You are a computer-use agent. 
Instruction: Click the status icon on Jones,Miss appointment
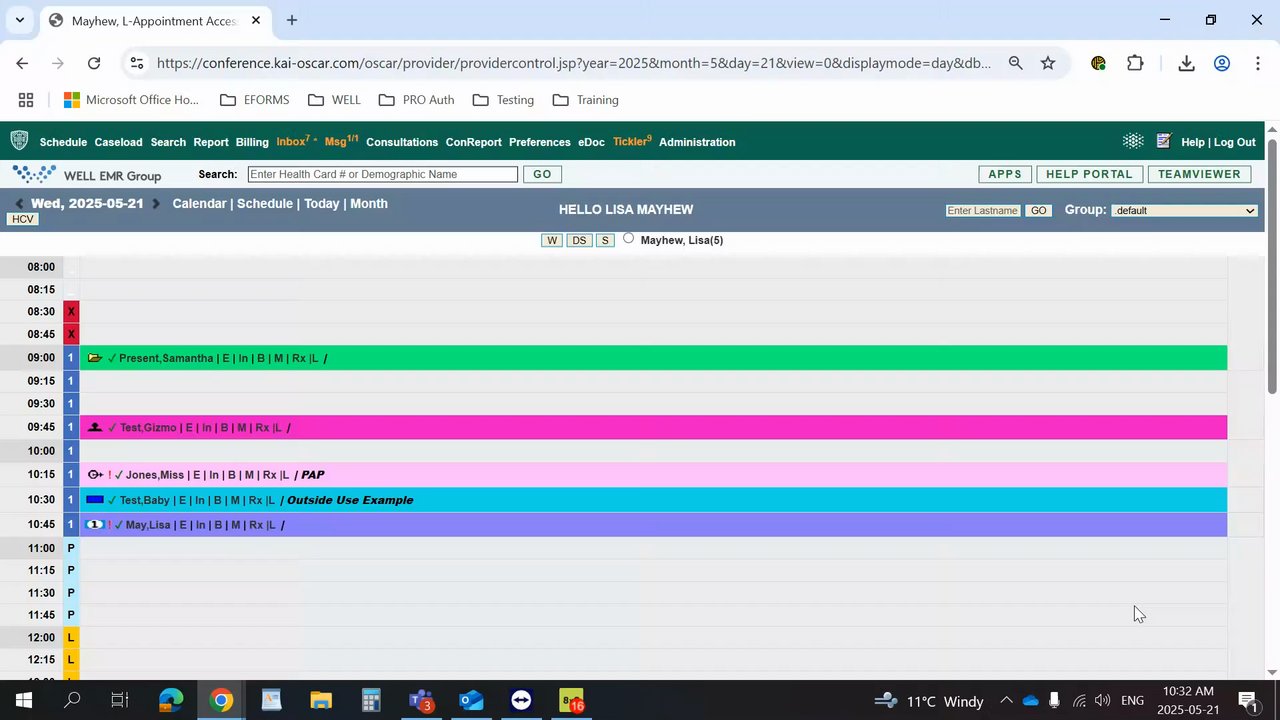coord(95,475)
